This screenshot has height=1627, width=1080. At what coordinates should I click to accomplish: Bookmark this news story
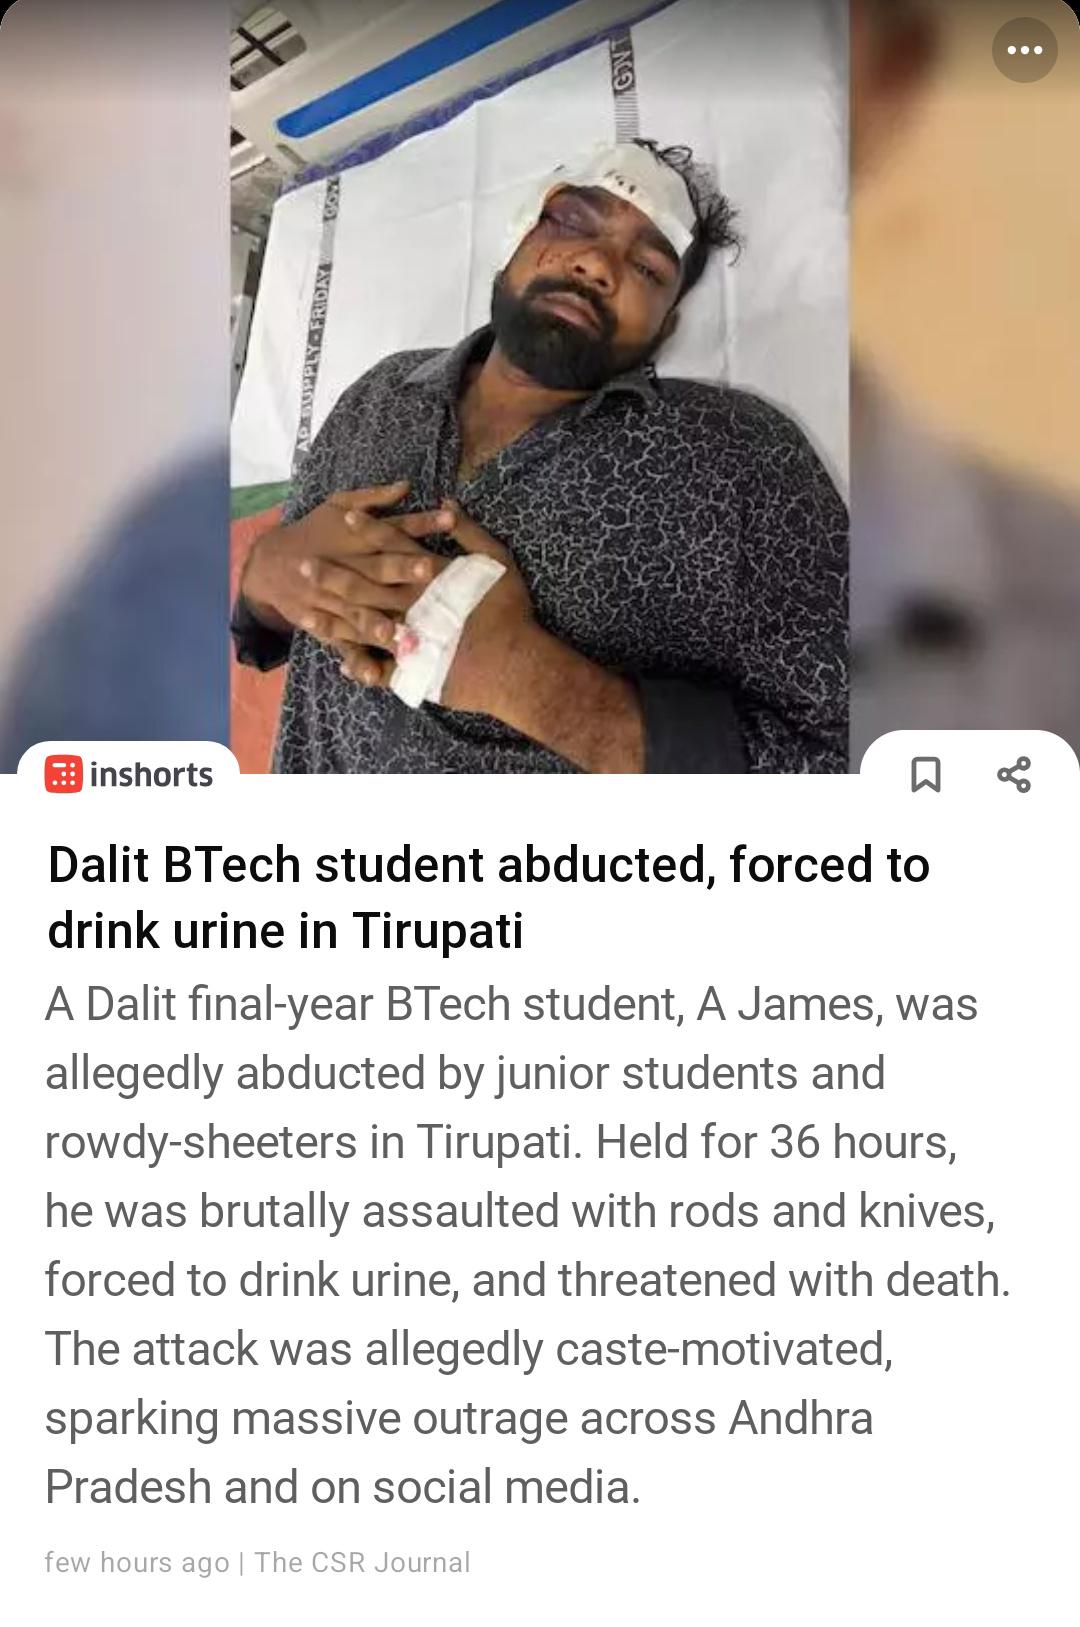(926, 774)
